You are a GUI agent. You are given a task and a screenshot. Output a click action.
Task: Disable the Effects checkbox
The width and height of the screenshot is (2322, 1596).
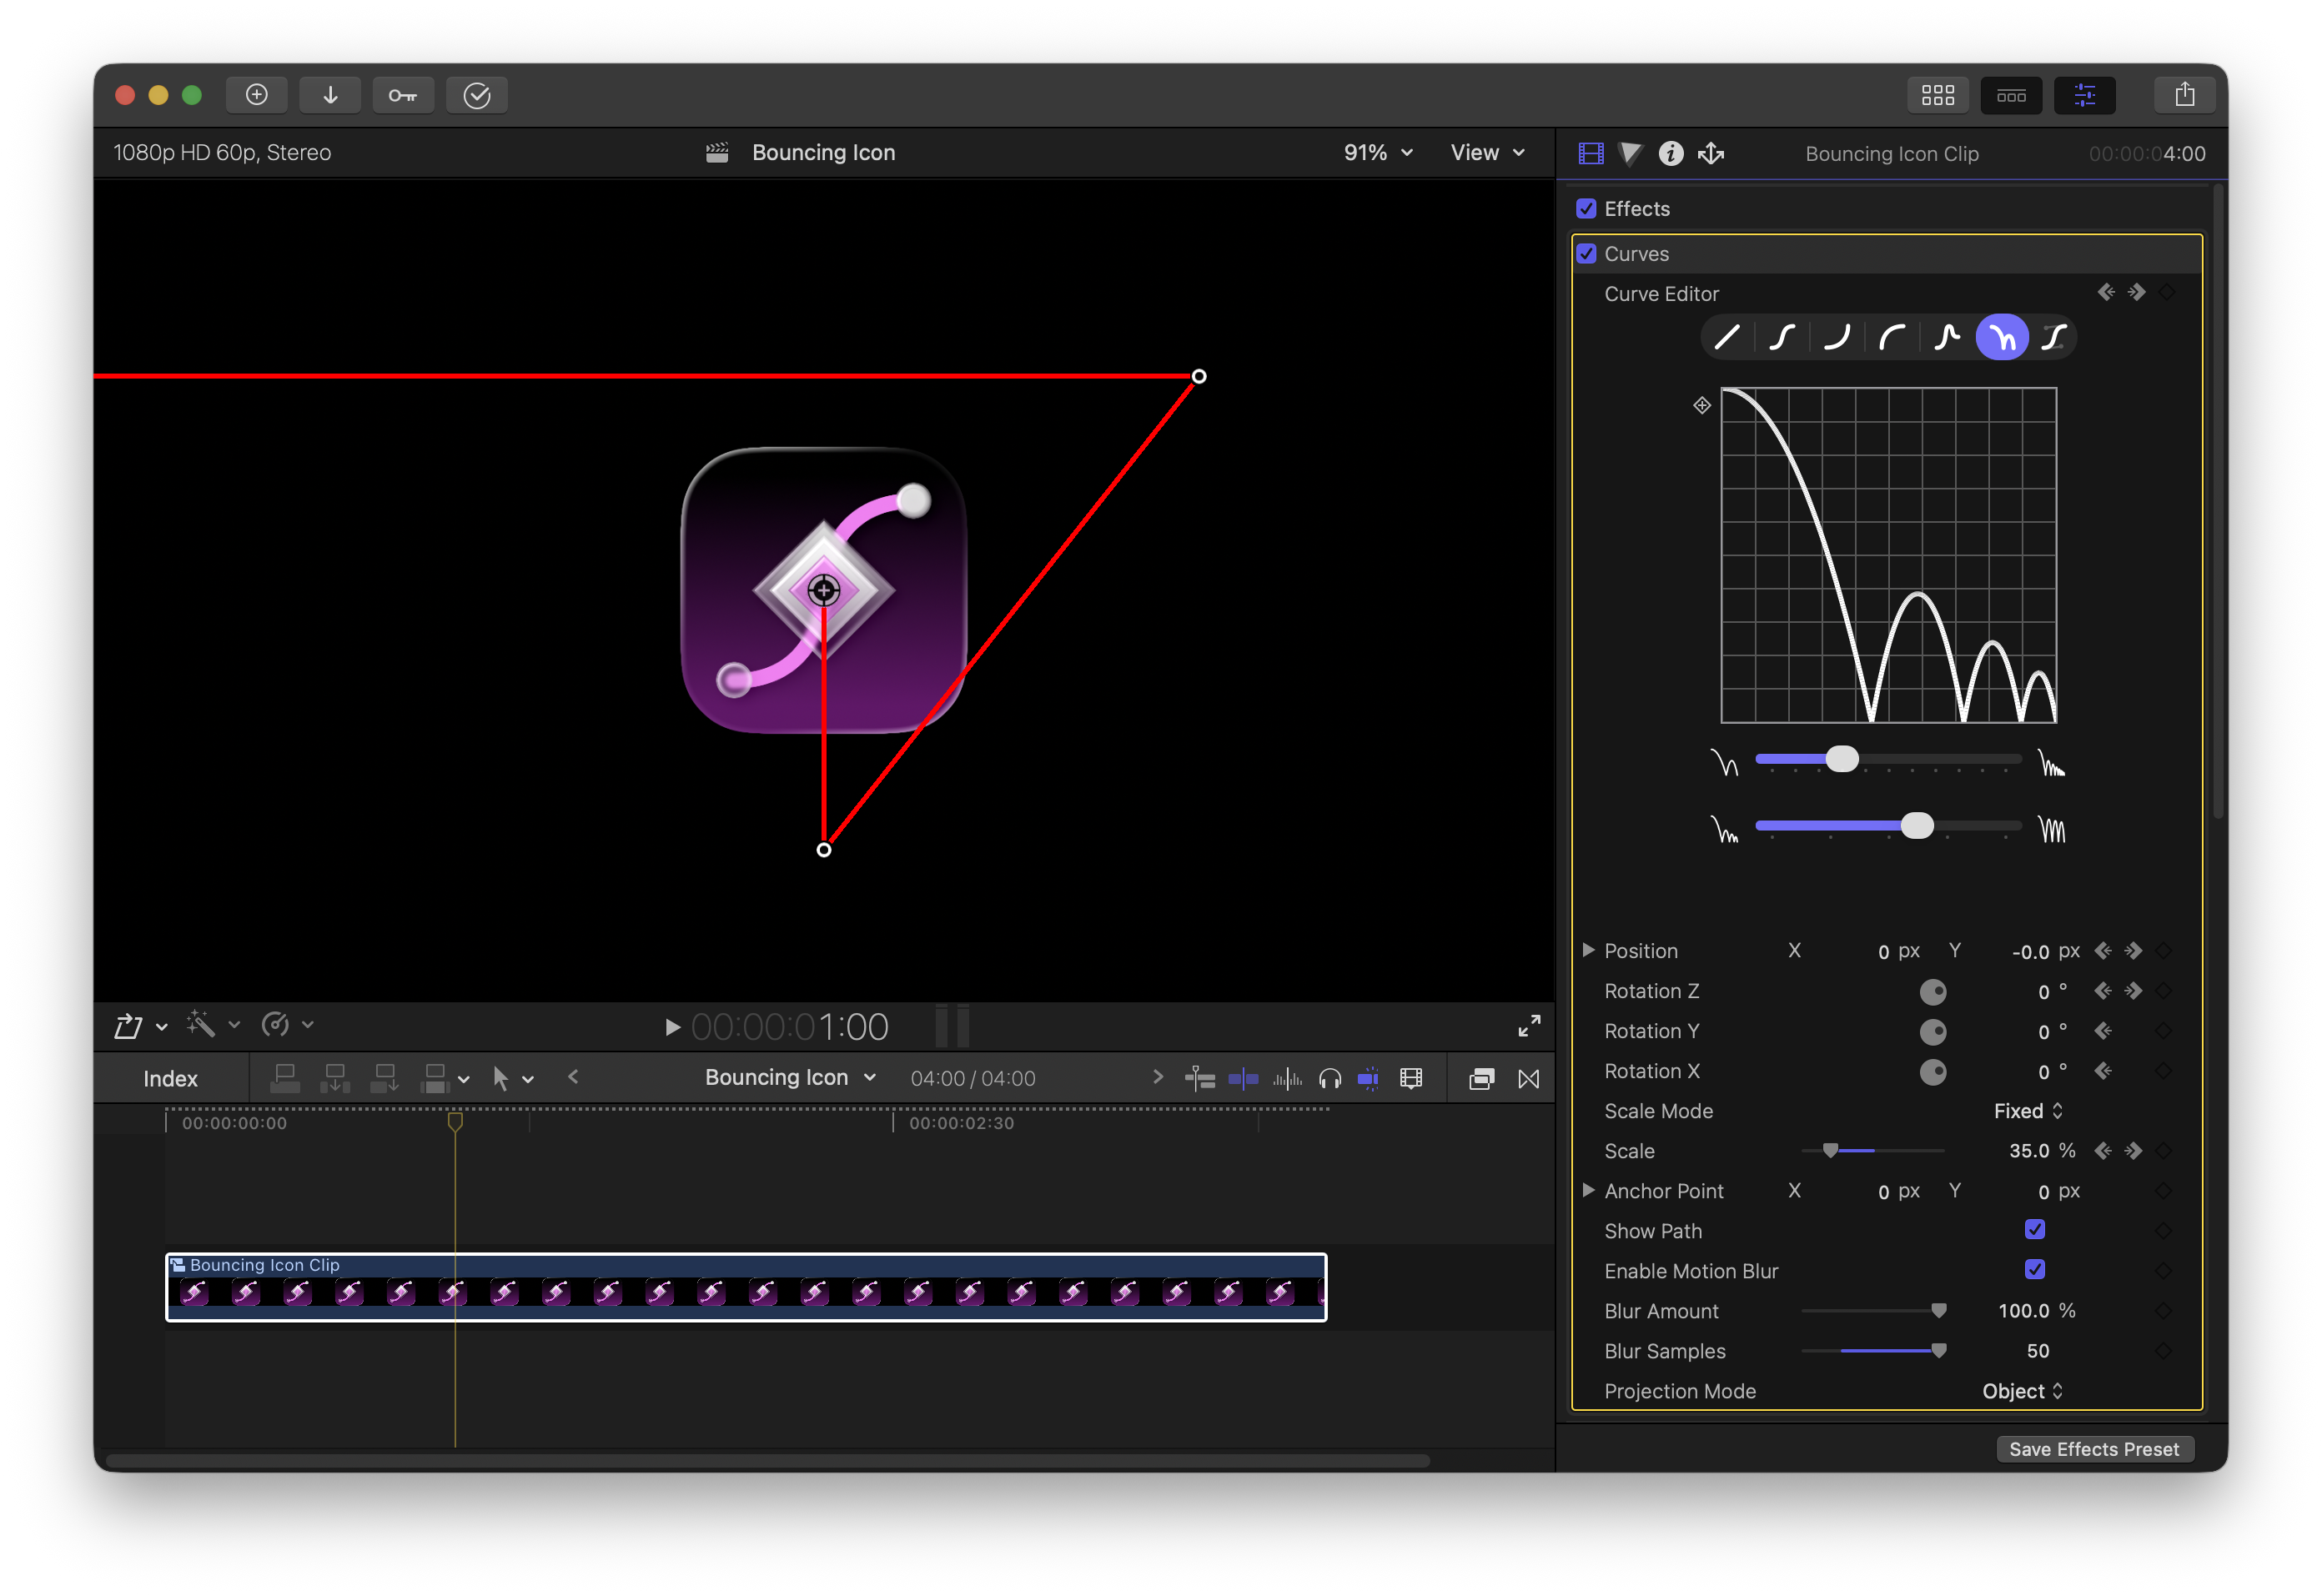1586,208
